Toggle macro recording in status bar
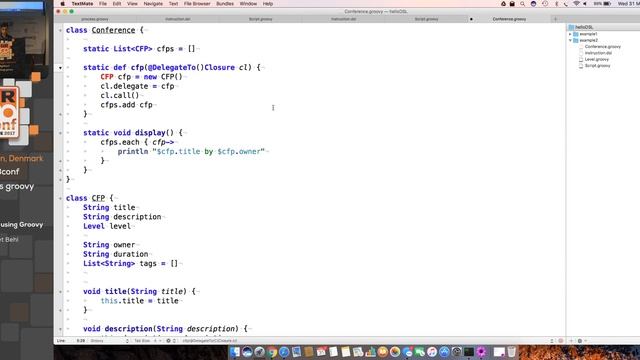Viewport: 640px width, 360px height. pos(561,341)
